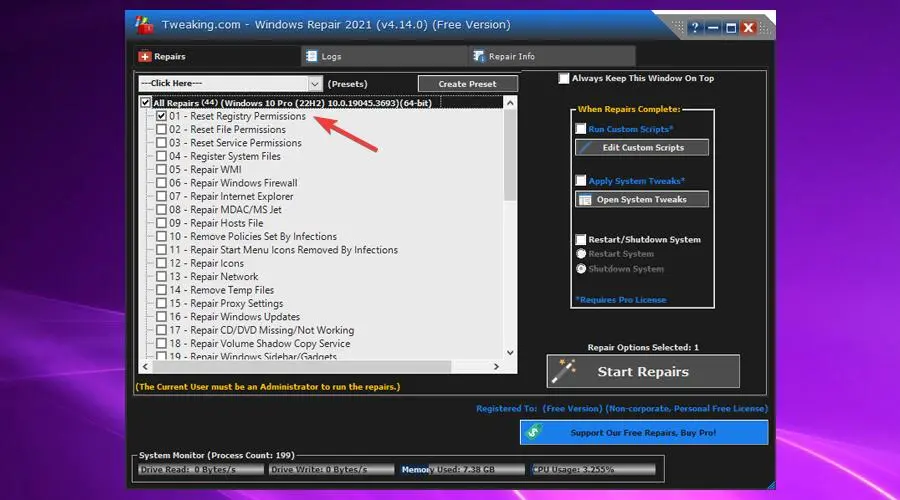900x500 pixels.
Task: Open the Repair Info tab
Action: pos(552,56)
